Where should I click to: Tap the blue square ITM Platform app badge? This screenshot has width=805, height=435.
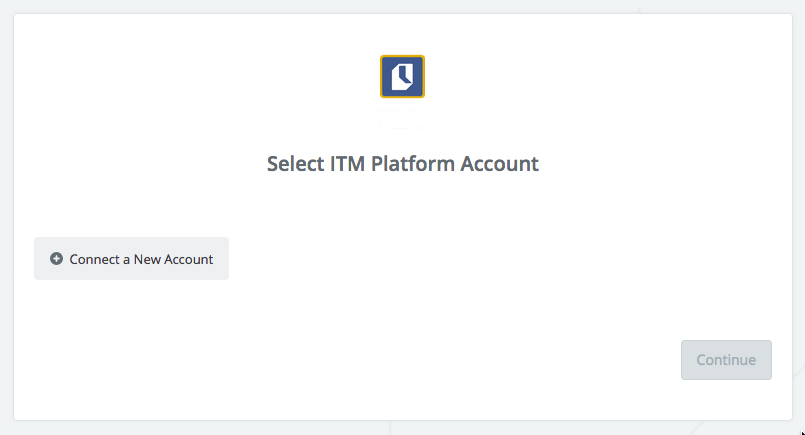click(x=402, y=77)
